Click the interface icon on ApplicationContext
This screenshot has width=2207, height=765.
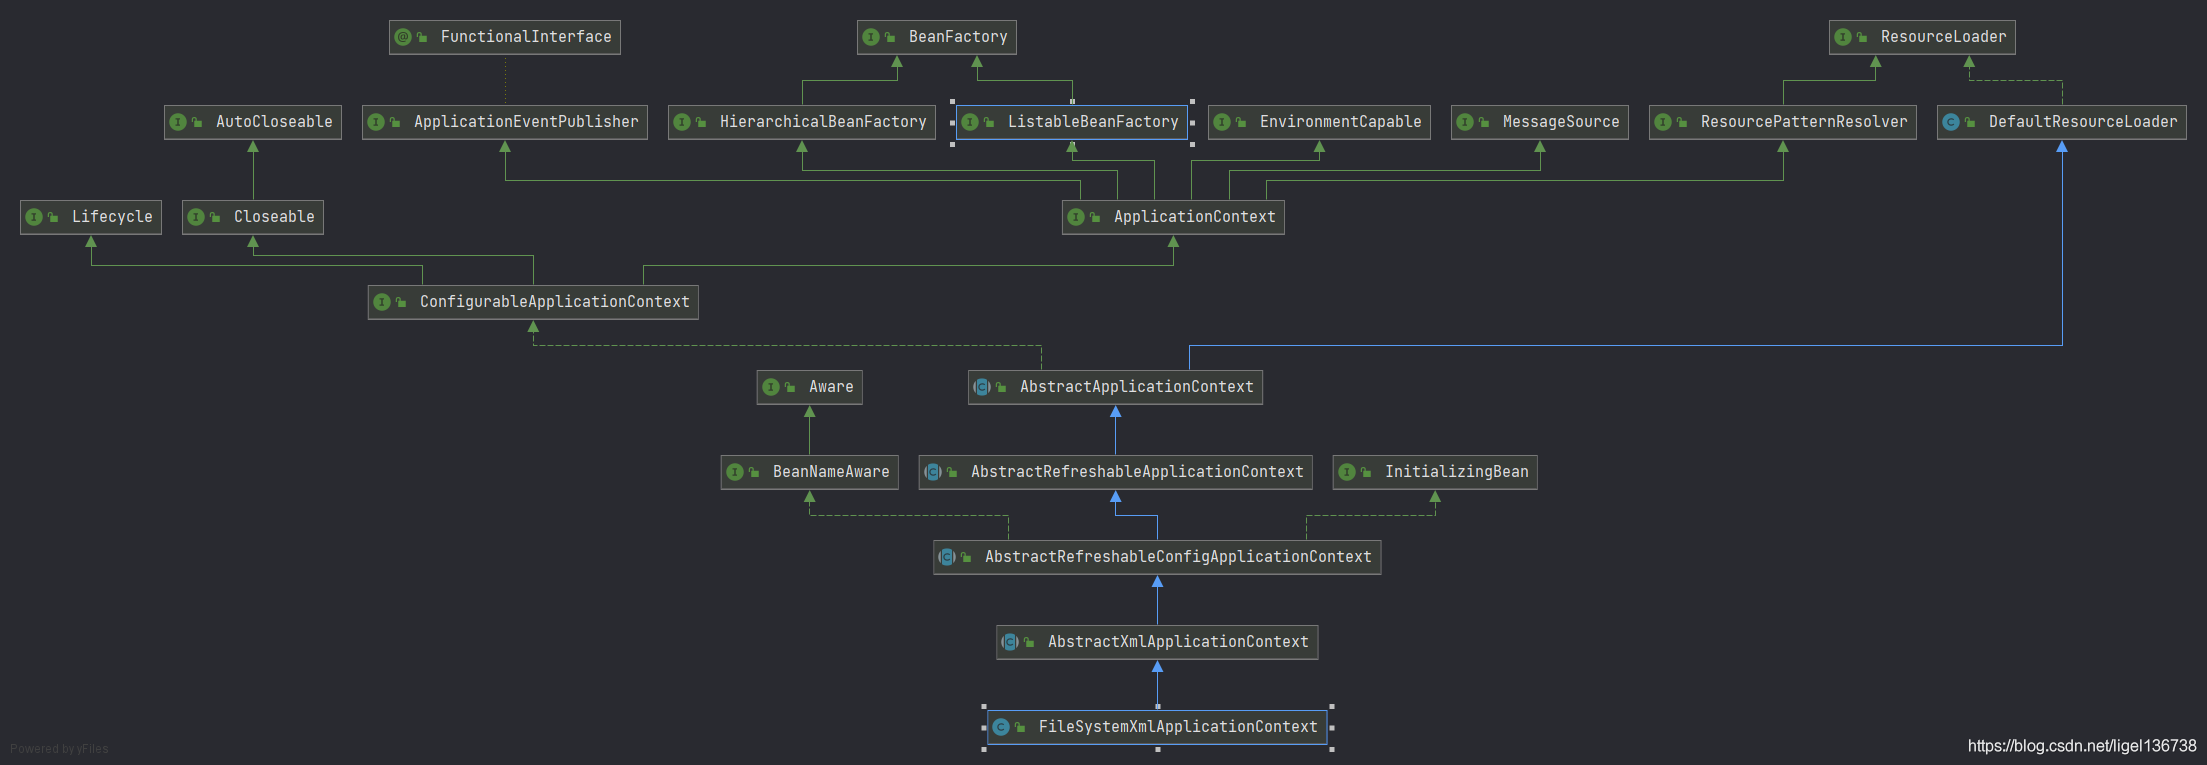1076,217
